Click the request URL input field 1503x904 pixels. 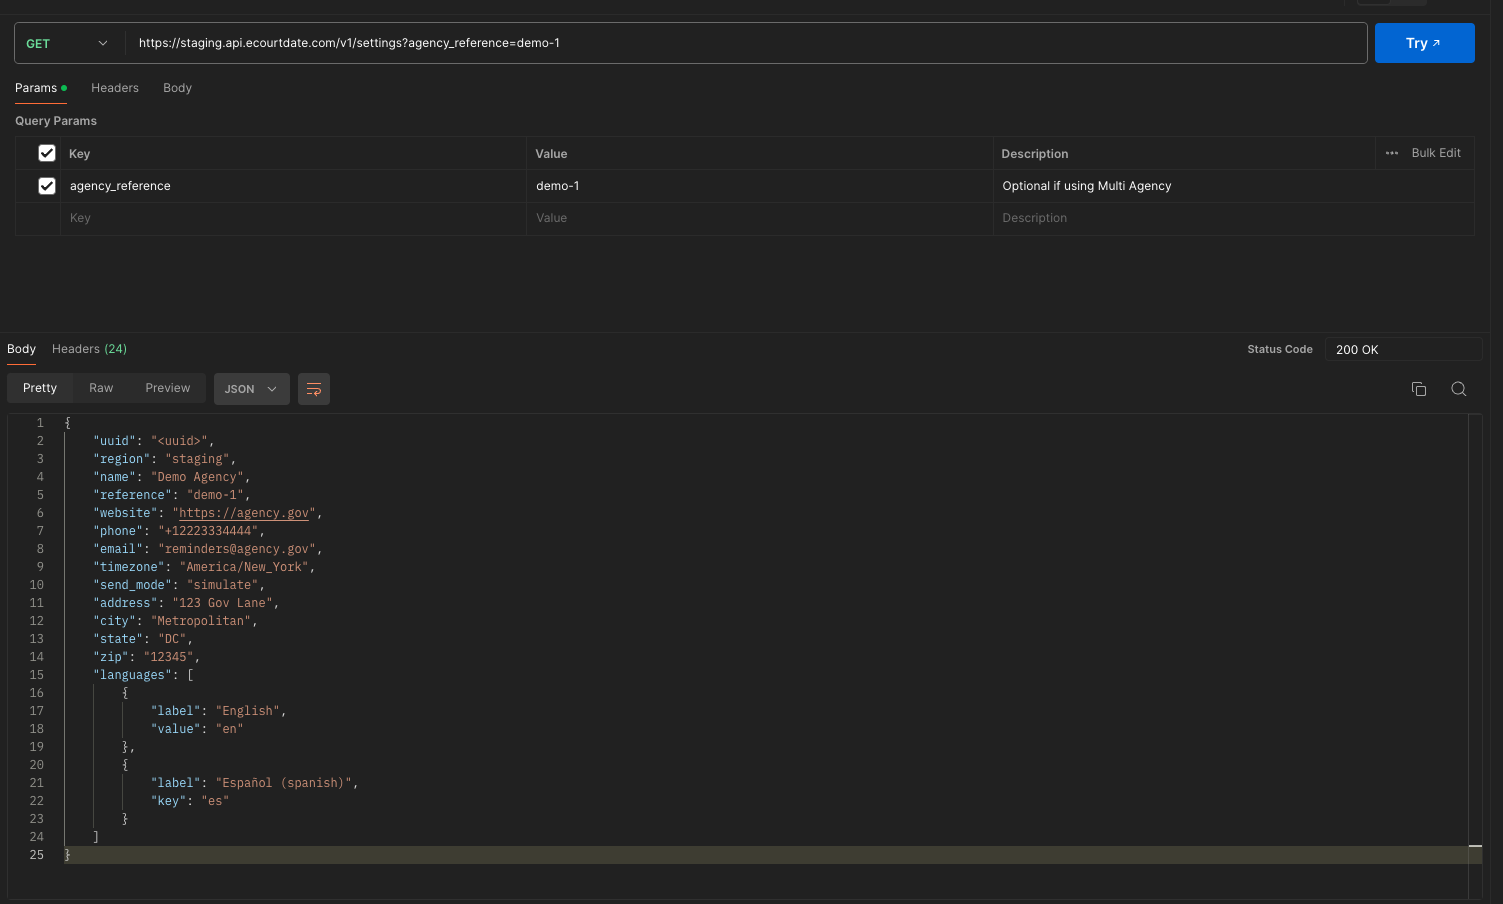[x=745, y=43]
